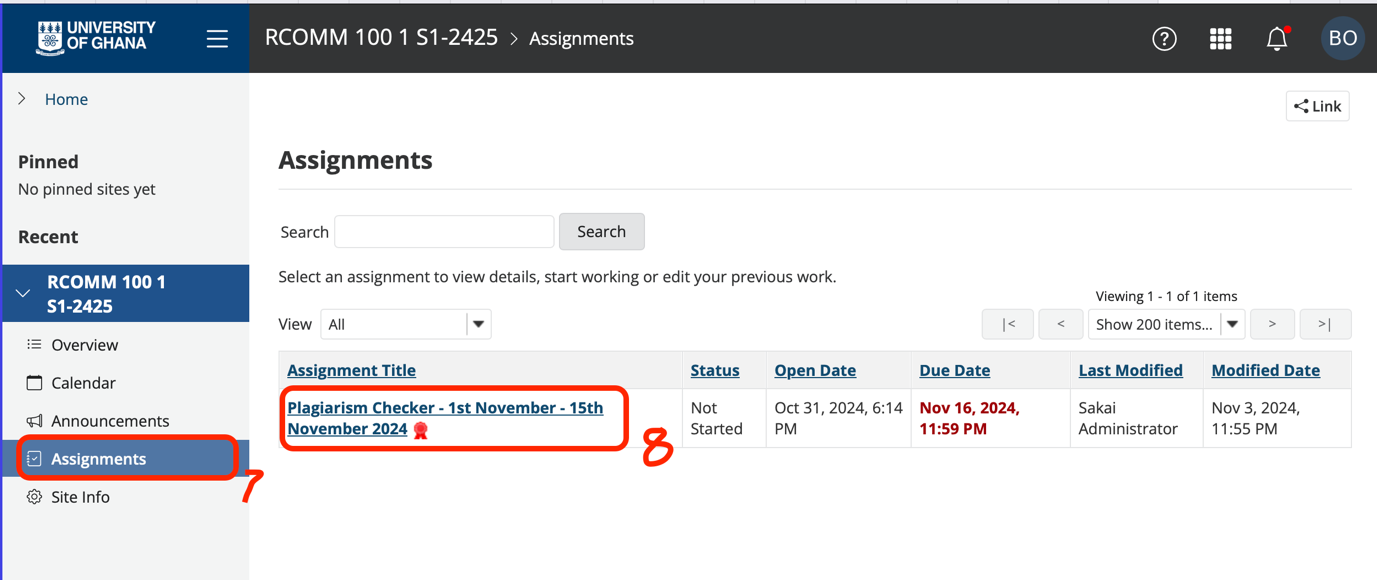
Task: Open the notifications bell
Action: pyautogui.click(x=1277, y=39)
